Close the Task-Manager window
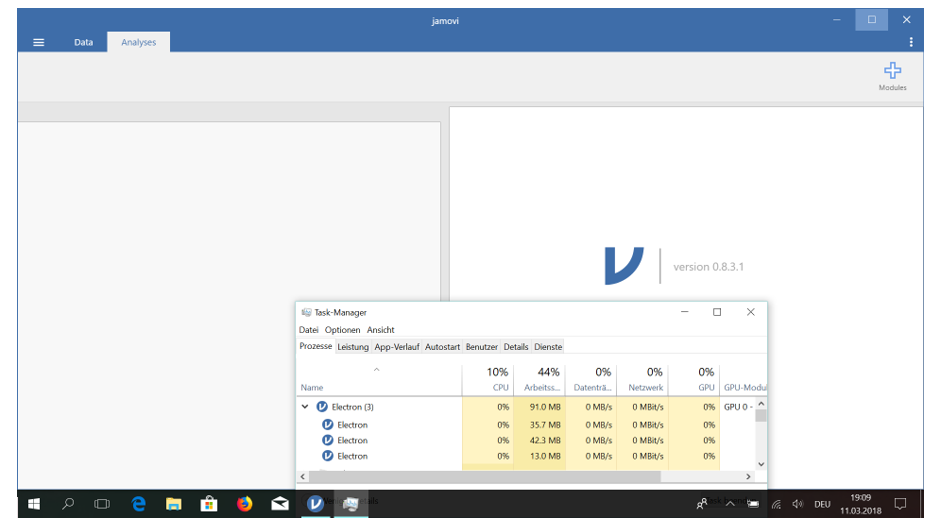929x523 pixels. (751, 312)
